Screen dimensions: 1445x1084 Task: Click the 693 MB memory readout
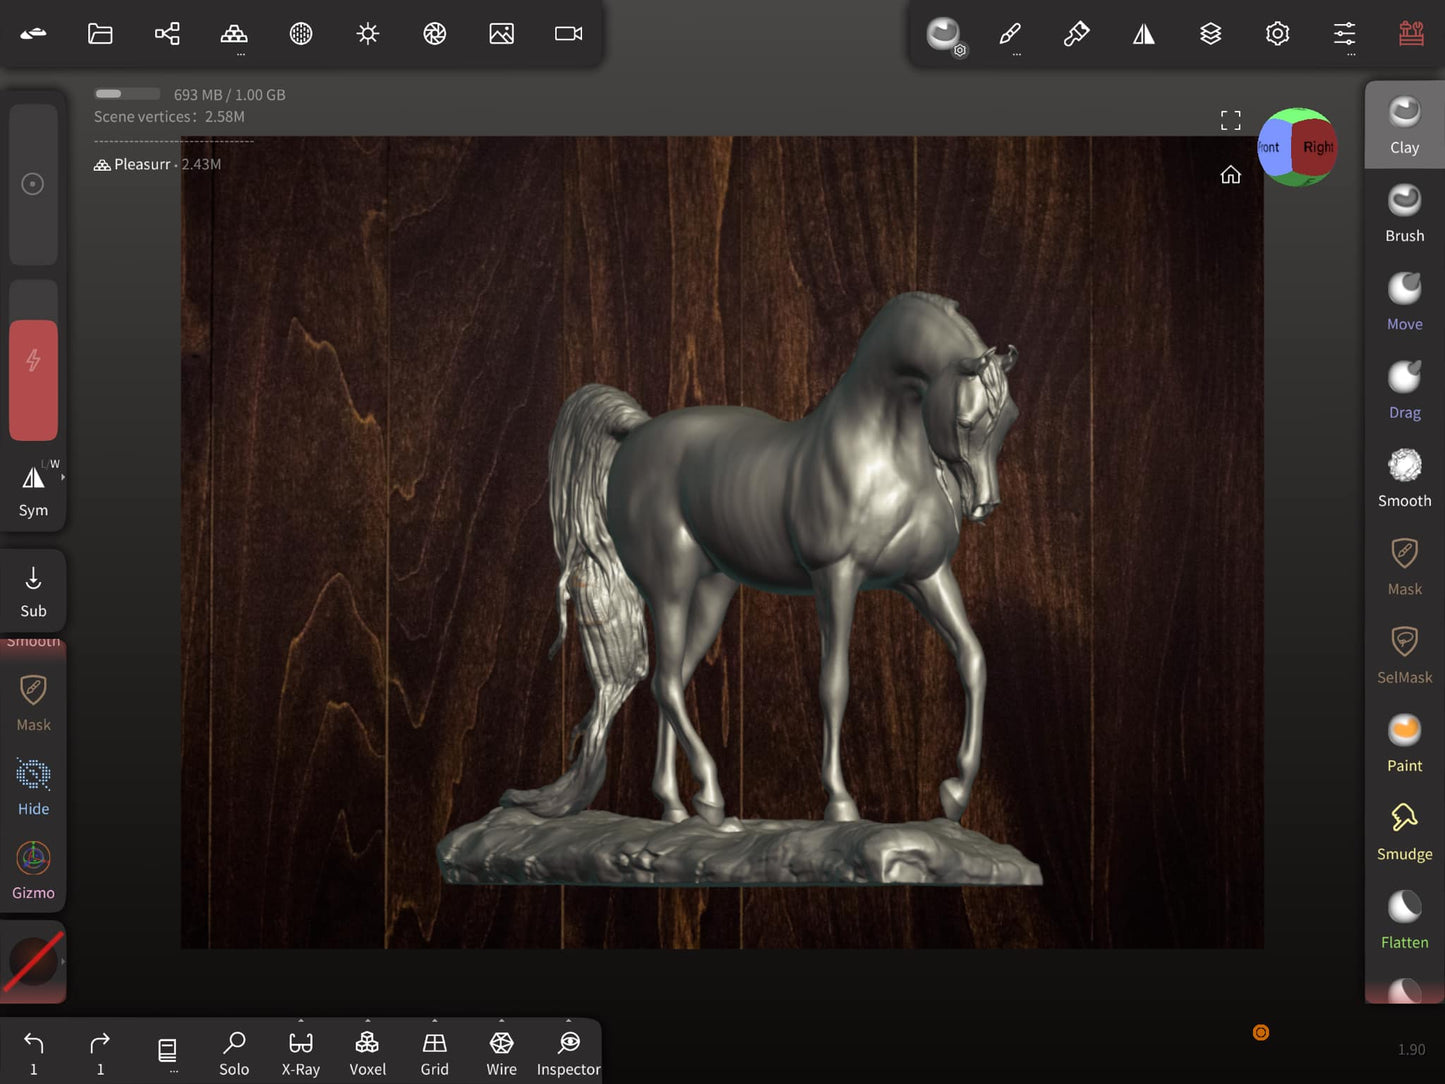(x=229, y=95)
